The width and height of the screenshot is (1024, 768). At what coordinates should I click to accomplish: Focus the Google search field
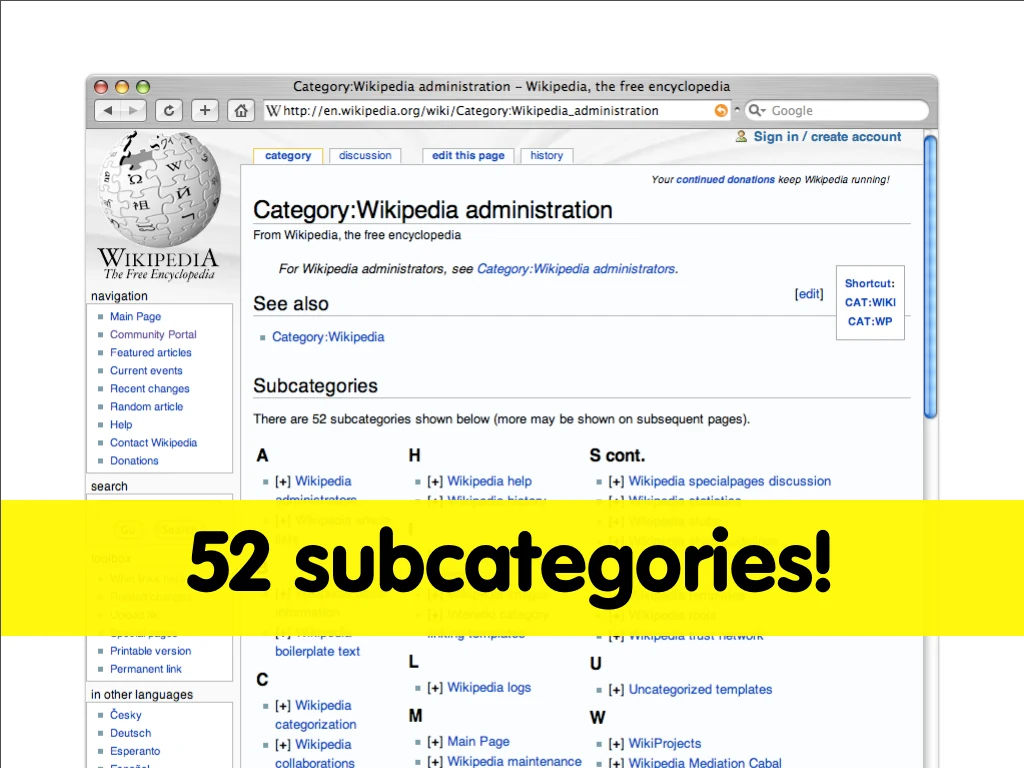coord(837,110)
